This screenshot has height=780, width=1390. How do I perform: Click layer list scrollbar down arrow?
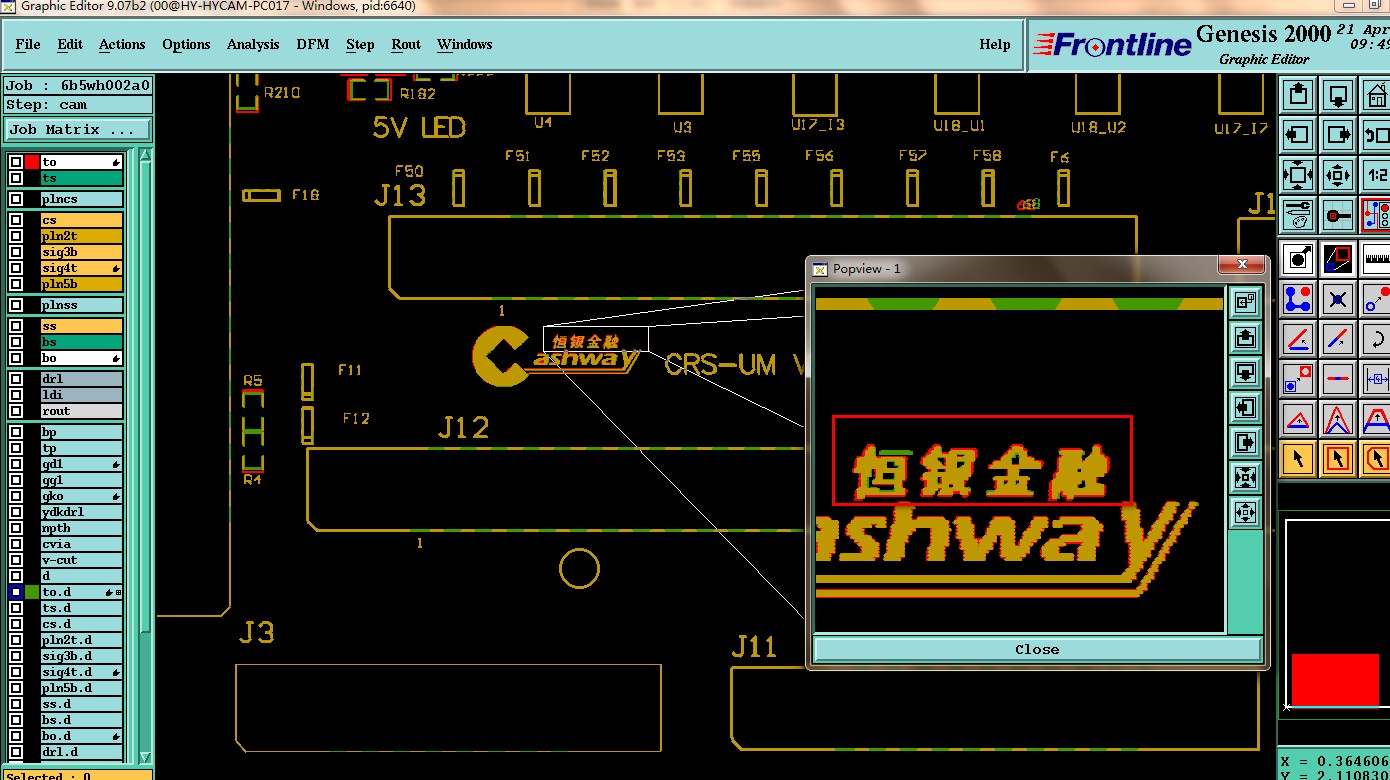[146, 757]
